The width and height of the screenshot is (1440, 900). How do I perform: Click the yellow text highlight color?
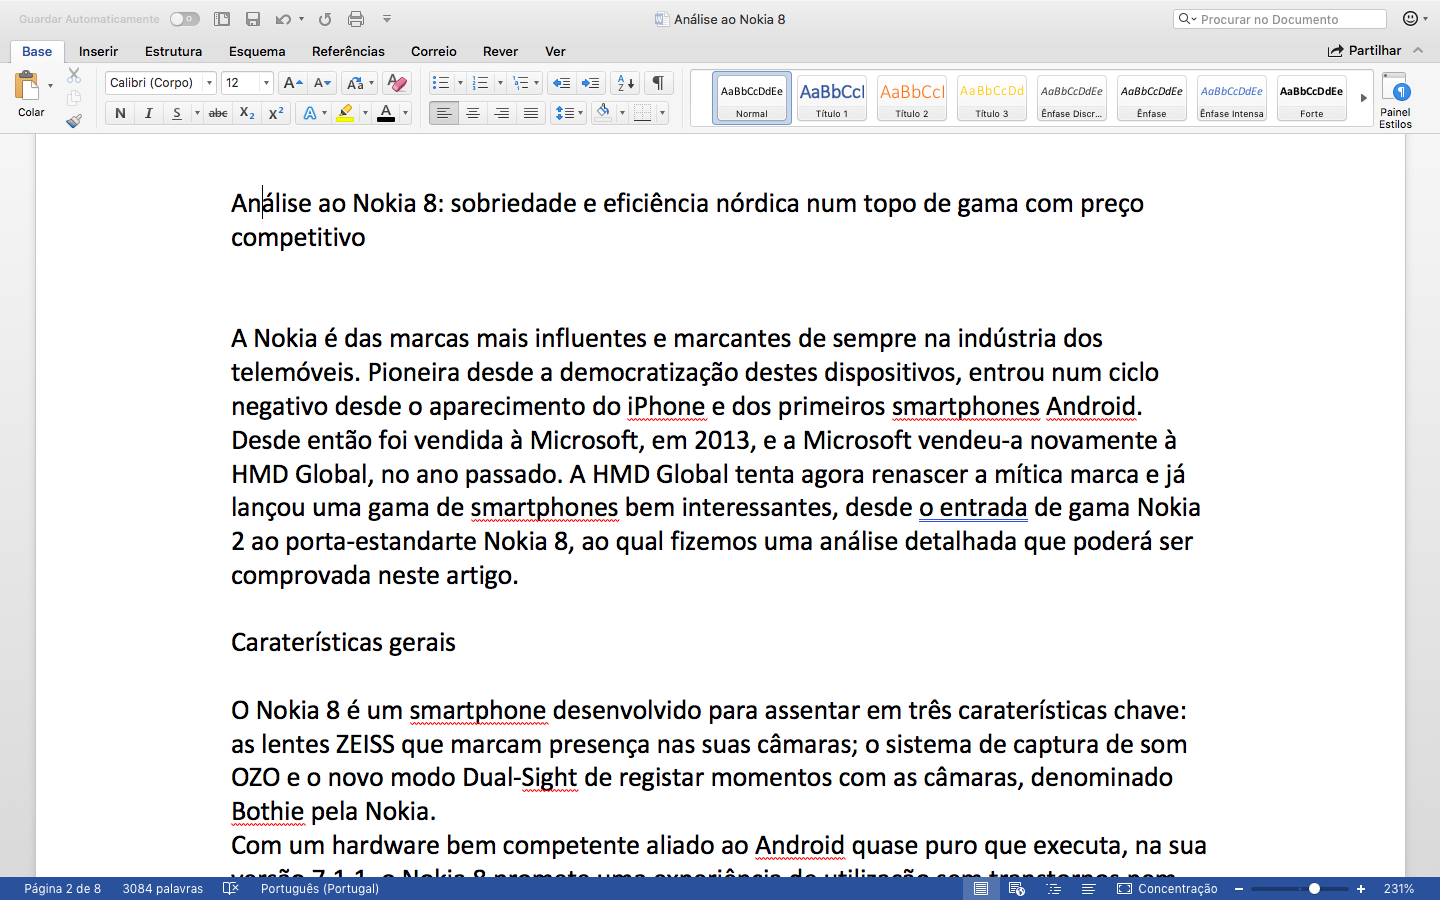pyautogui.click(x=345, y=113)
